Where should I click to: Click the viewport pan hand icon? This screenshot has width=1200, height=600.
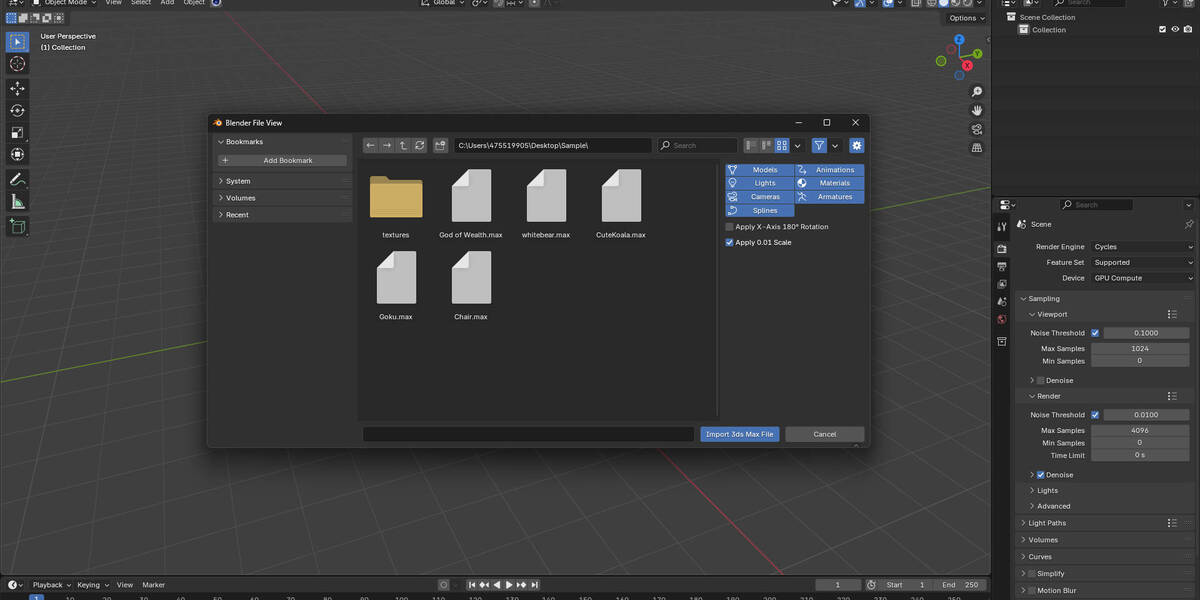click(977, 111)
